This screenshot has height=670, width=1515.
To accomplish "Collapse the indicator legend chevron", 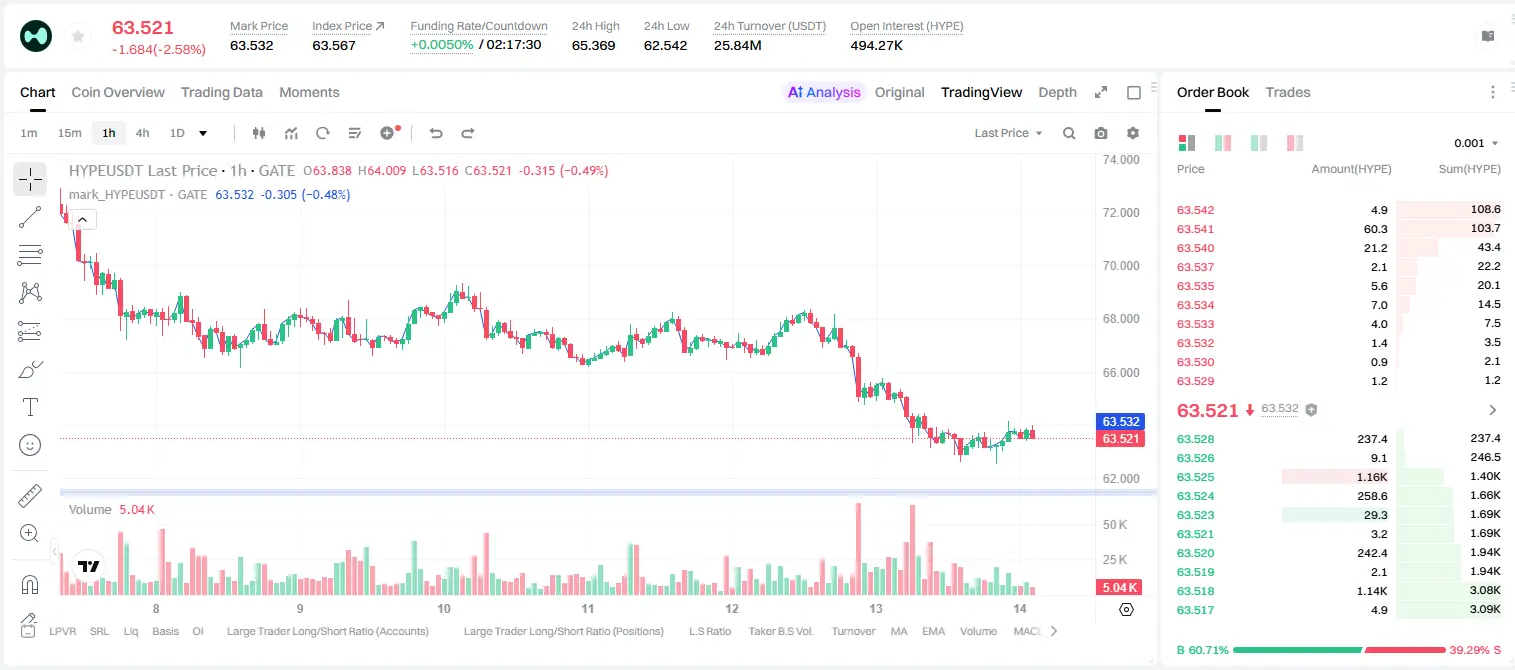I will pyautogui.click(x=83, y=220).
